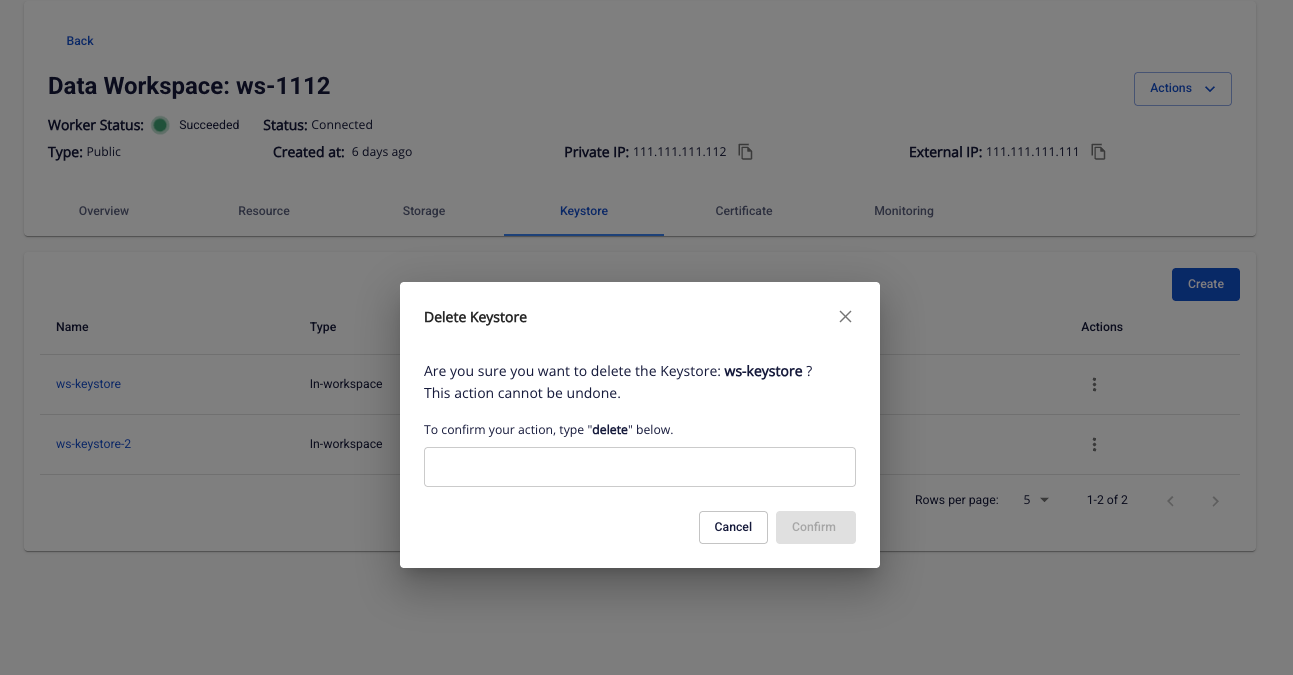Copy the External IP address
This screenshot has height=675, width=1293.
(x=1098, y=152)
